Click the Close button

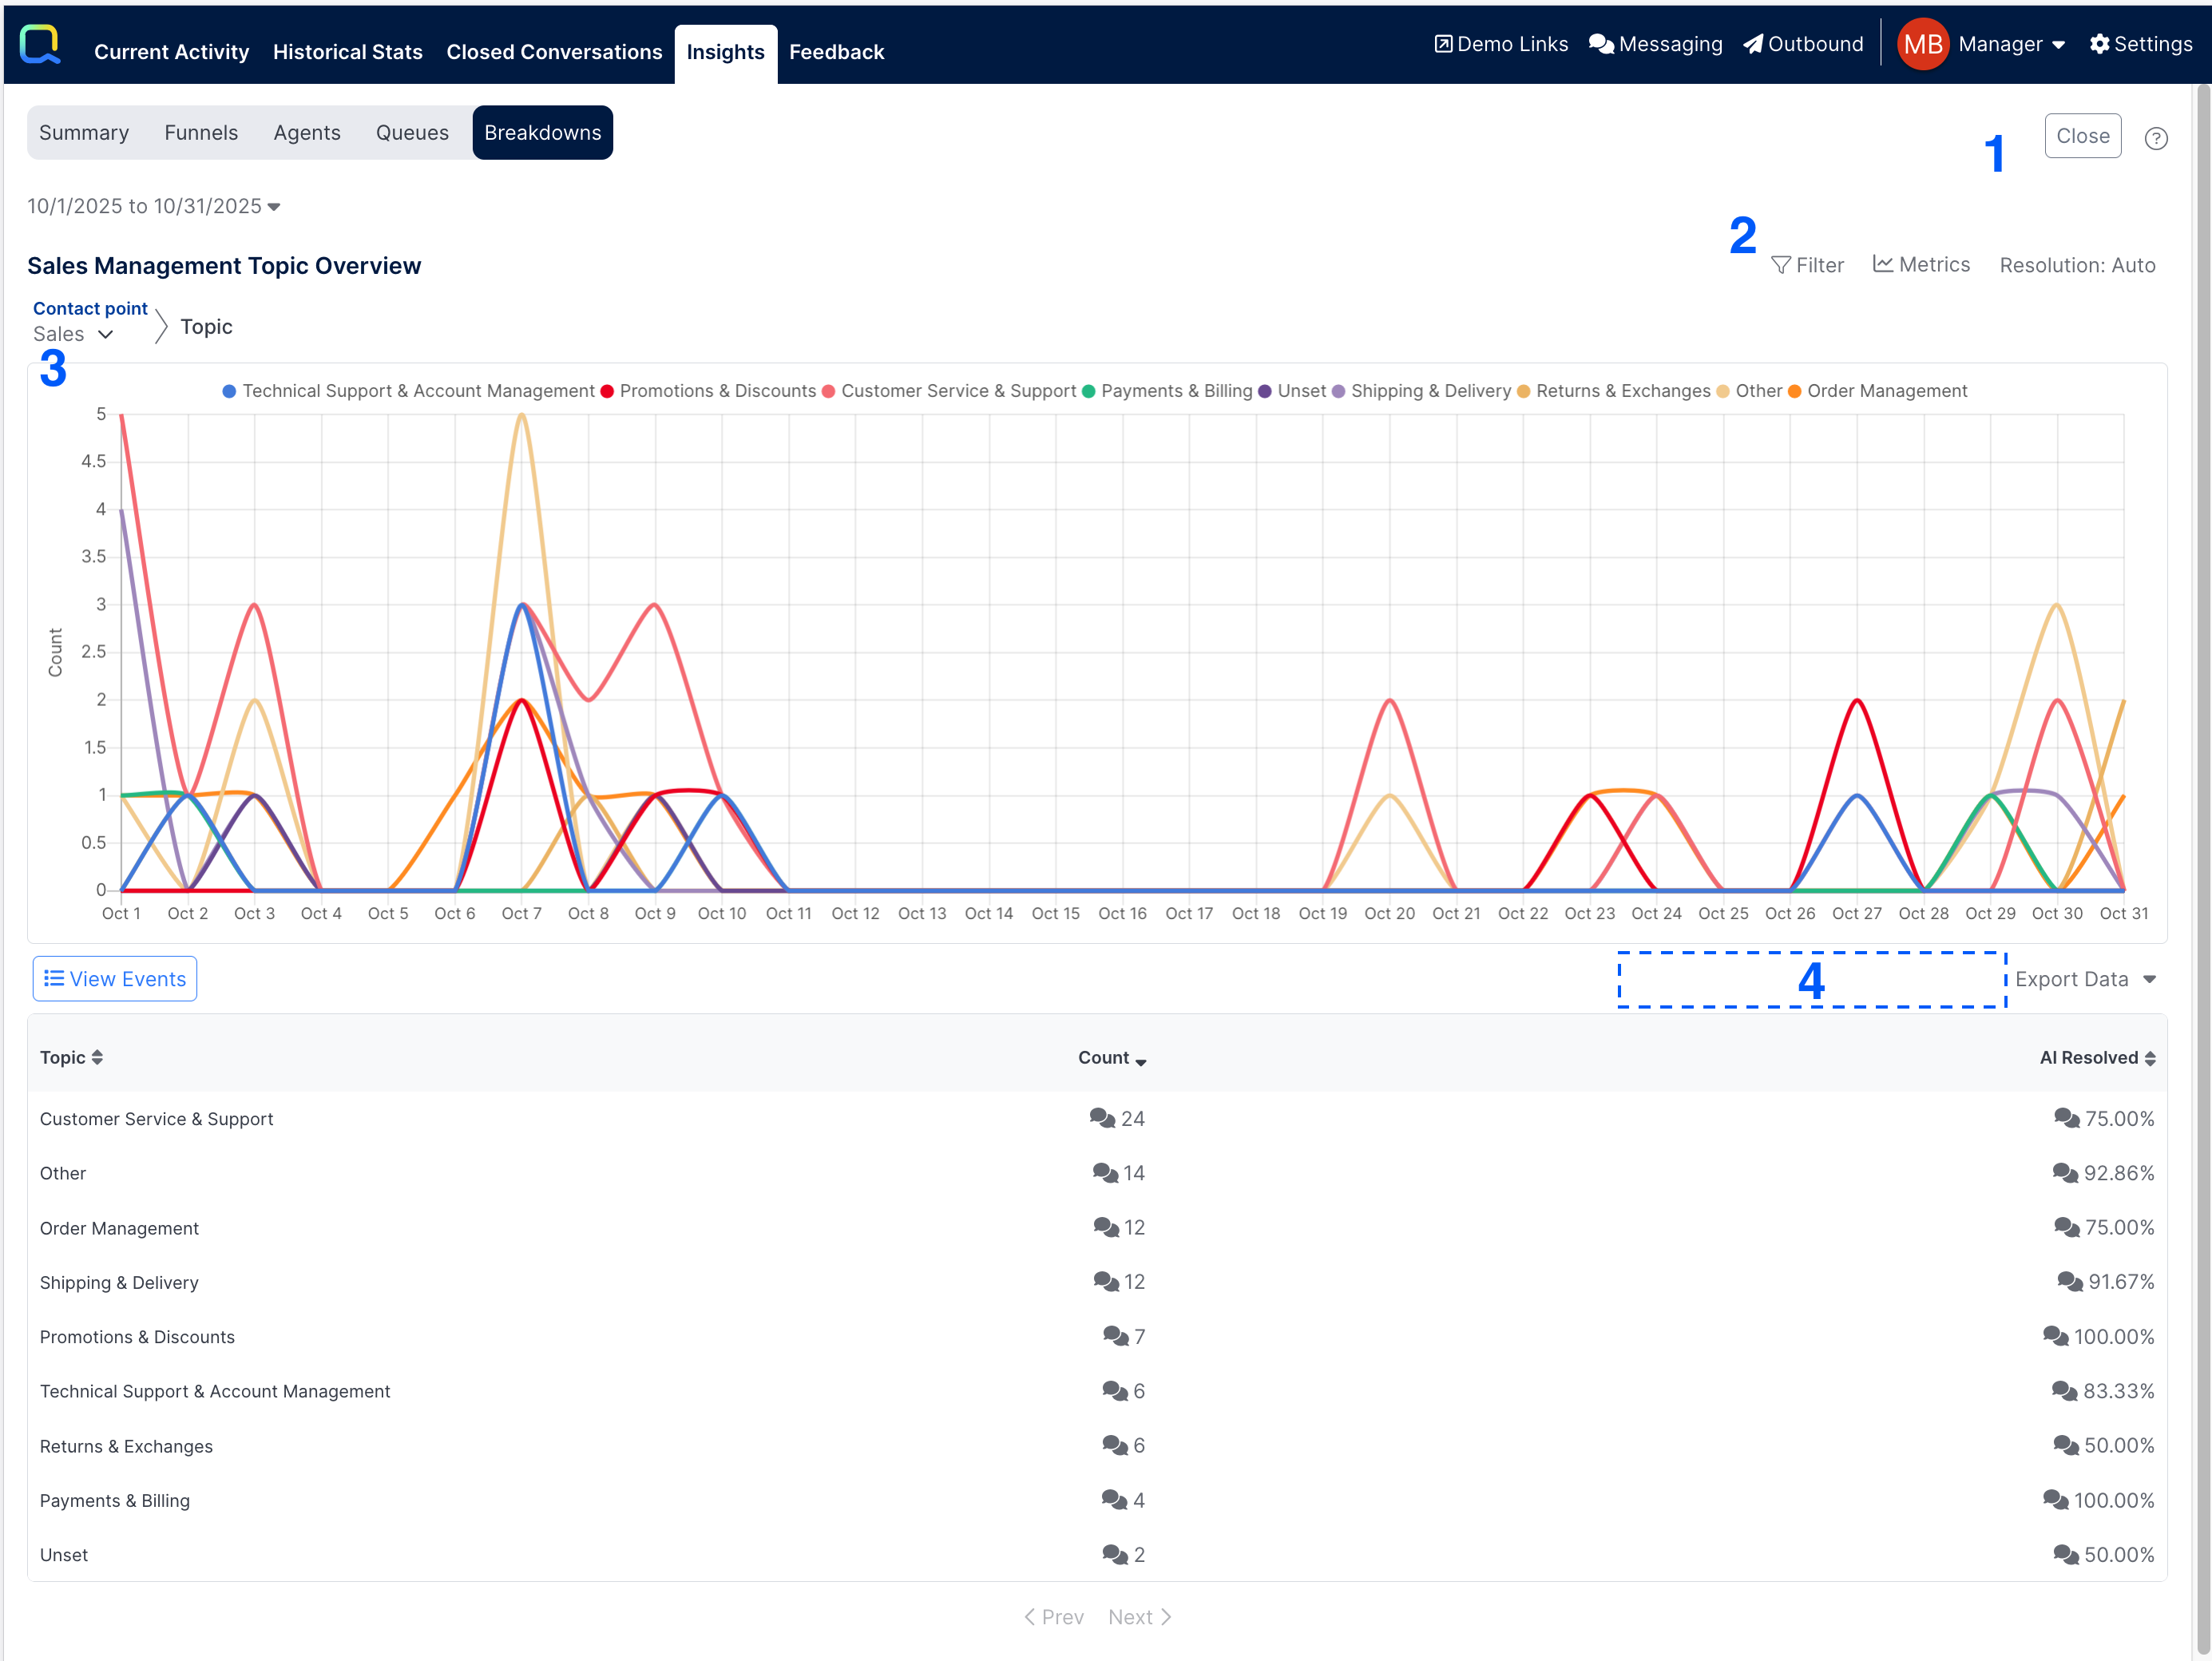coord(2082,136)
